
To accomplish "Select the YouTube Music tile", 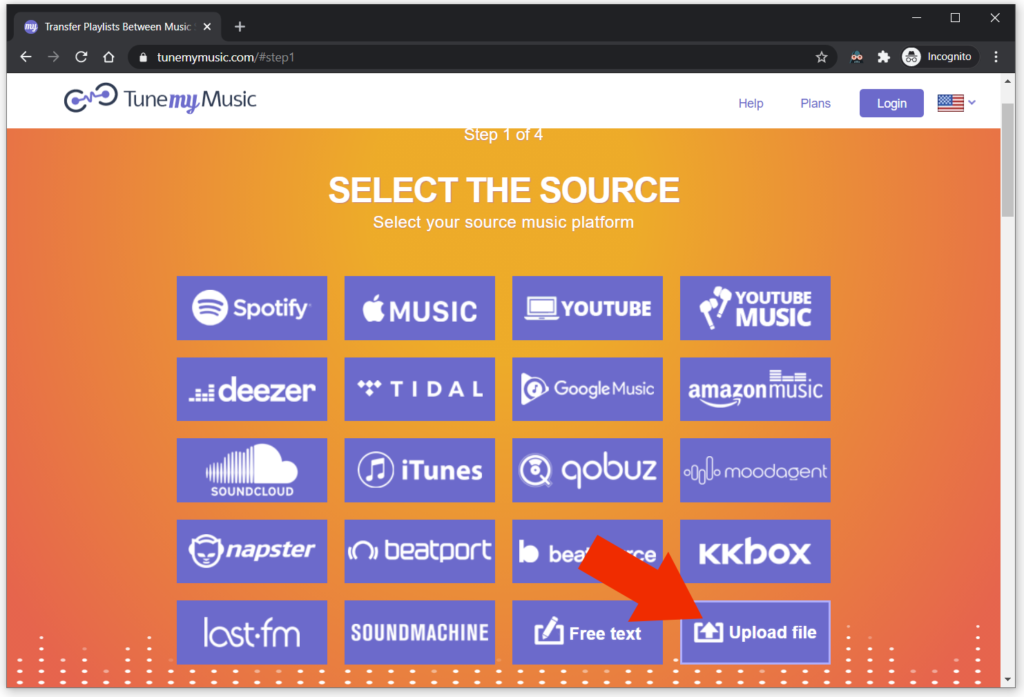I will click(x=755, y=308).
